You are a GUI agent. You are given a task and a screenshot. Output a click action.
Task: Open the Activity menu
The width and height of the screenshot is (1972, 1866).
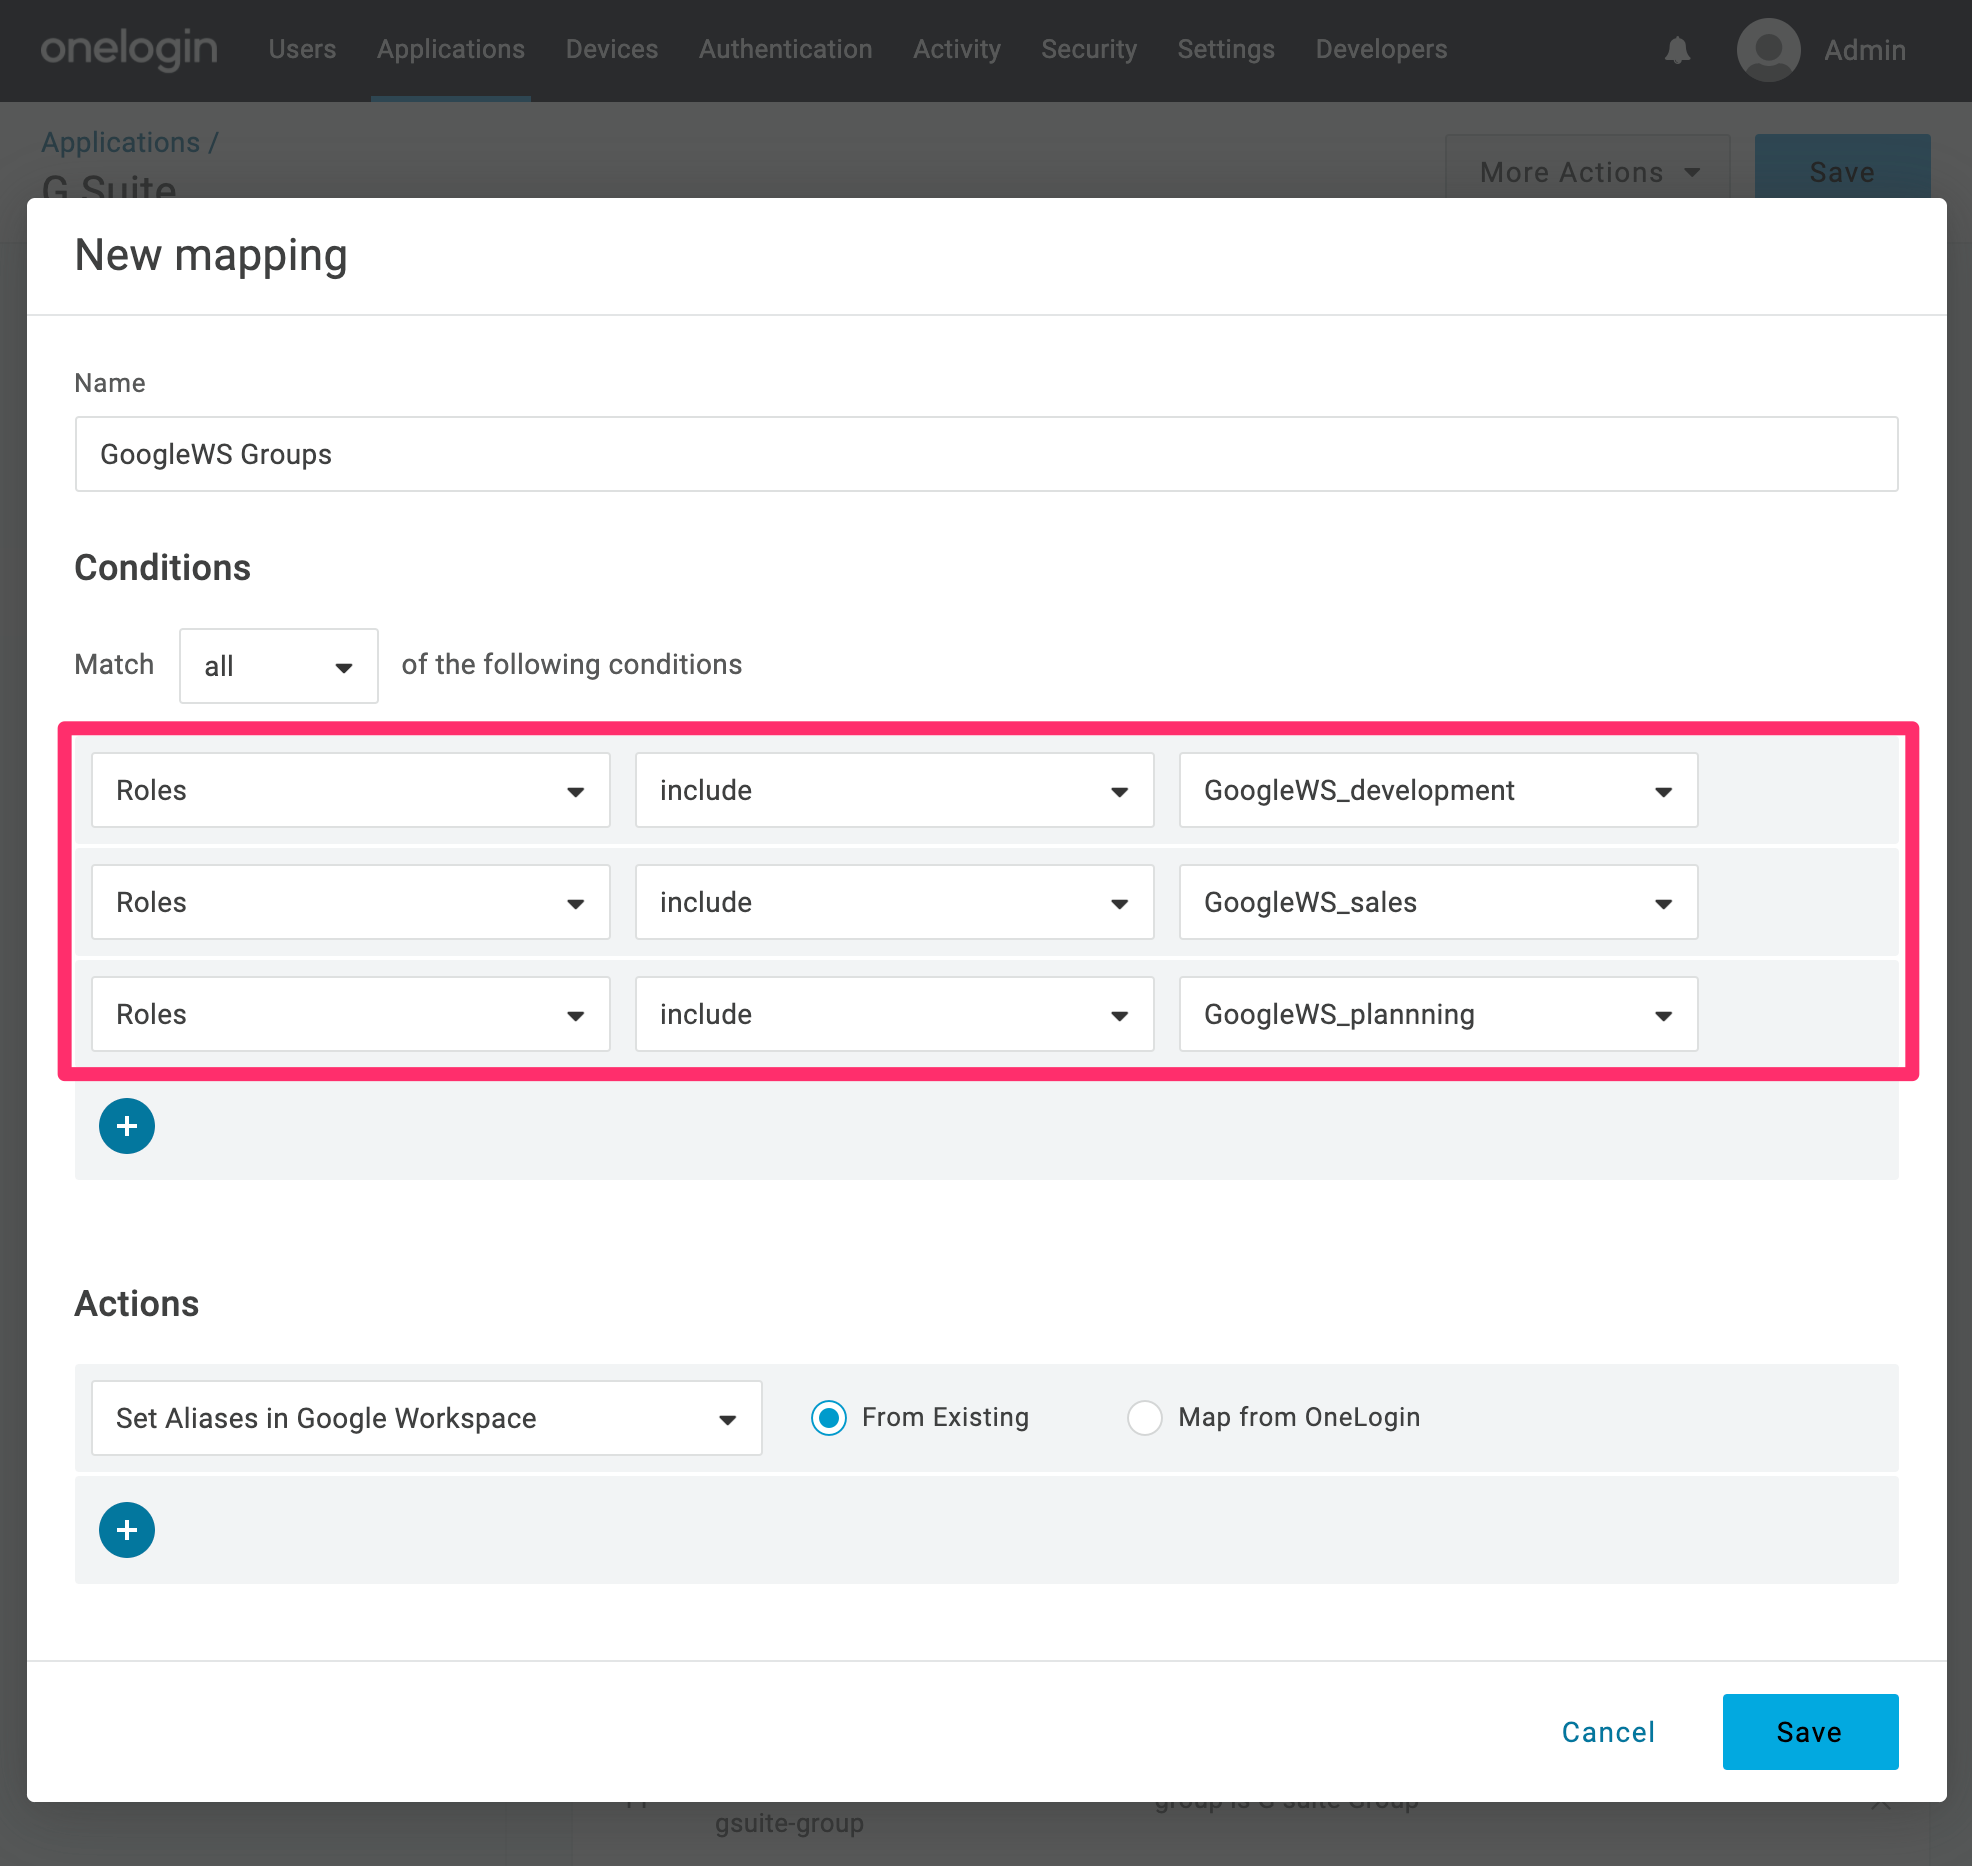click(957, 49)
